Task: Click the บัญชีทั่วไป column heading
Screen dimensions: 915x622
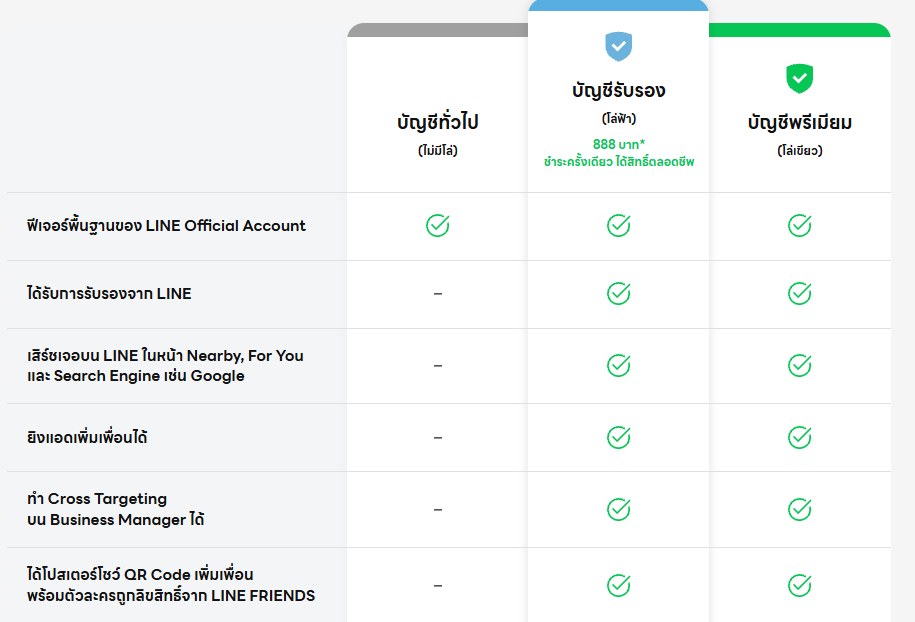Action: 438,121
